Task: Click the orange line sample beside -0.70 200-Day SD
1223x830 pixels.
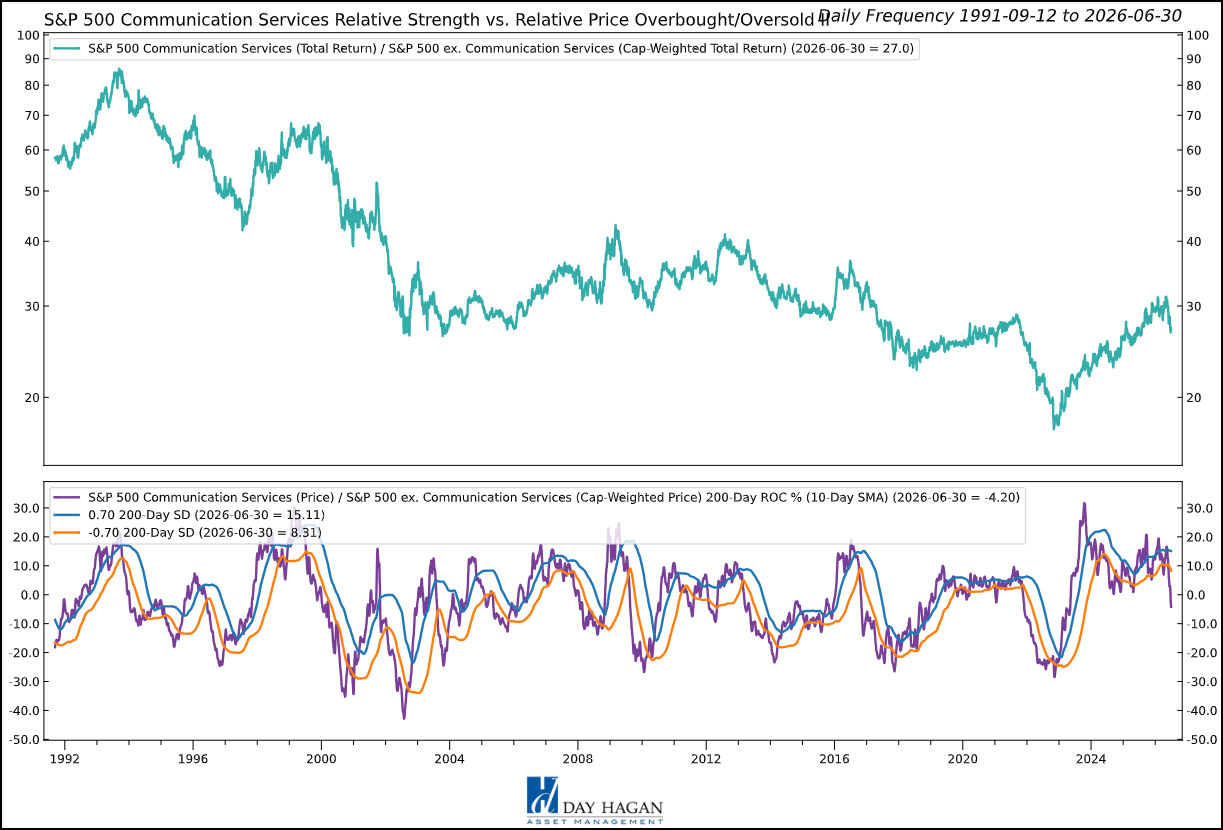Action: (67, 532)
